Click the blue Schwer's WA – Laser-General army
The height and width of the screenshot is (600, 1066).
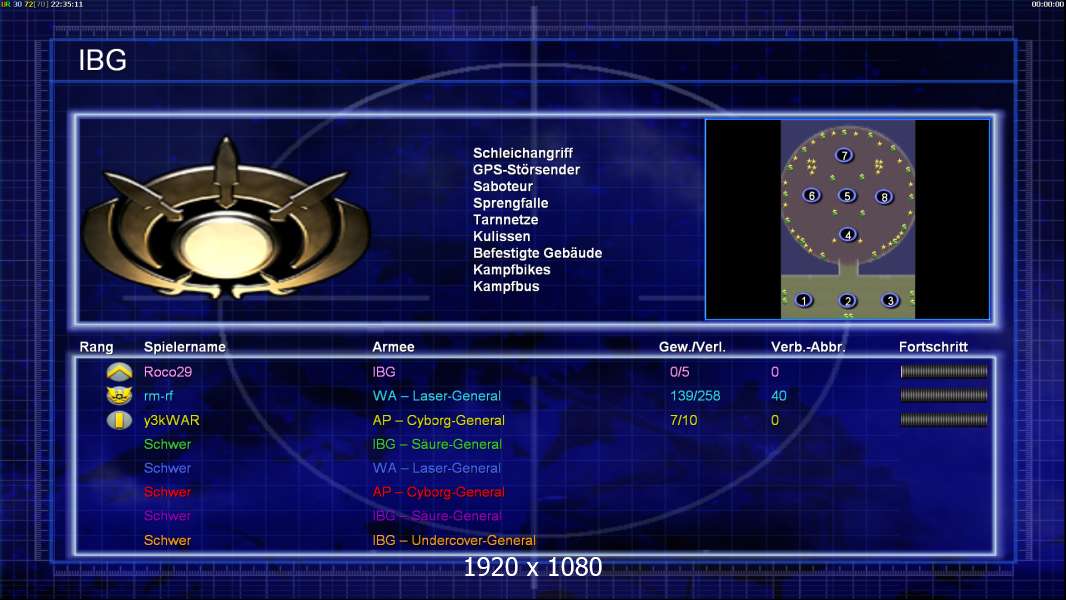point(436,467)
